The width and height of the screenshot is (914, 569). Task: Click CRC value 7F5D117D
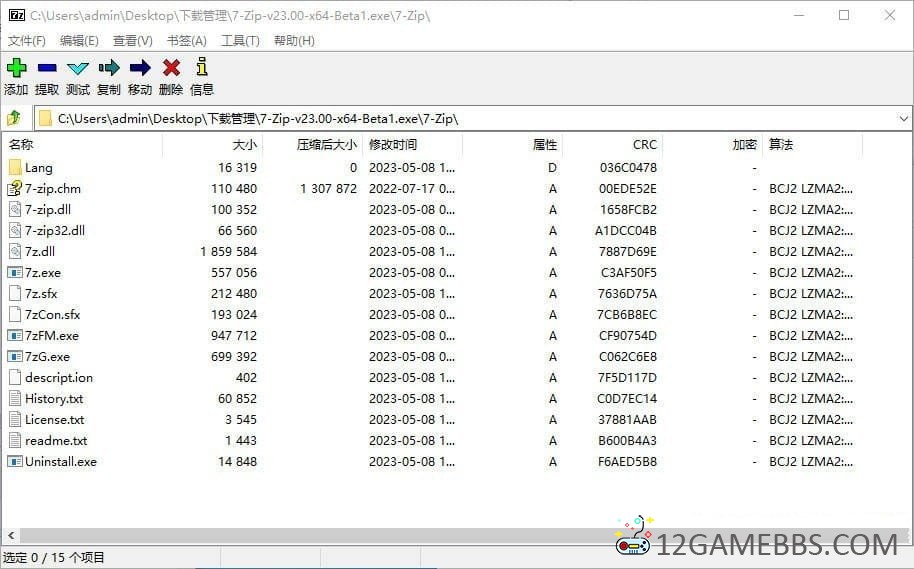tap(627, 377)
